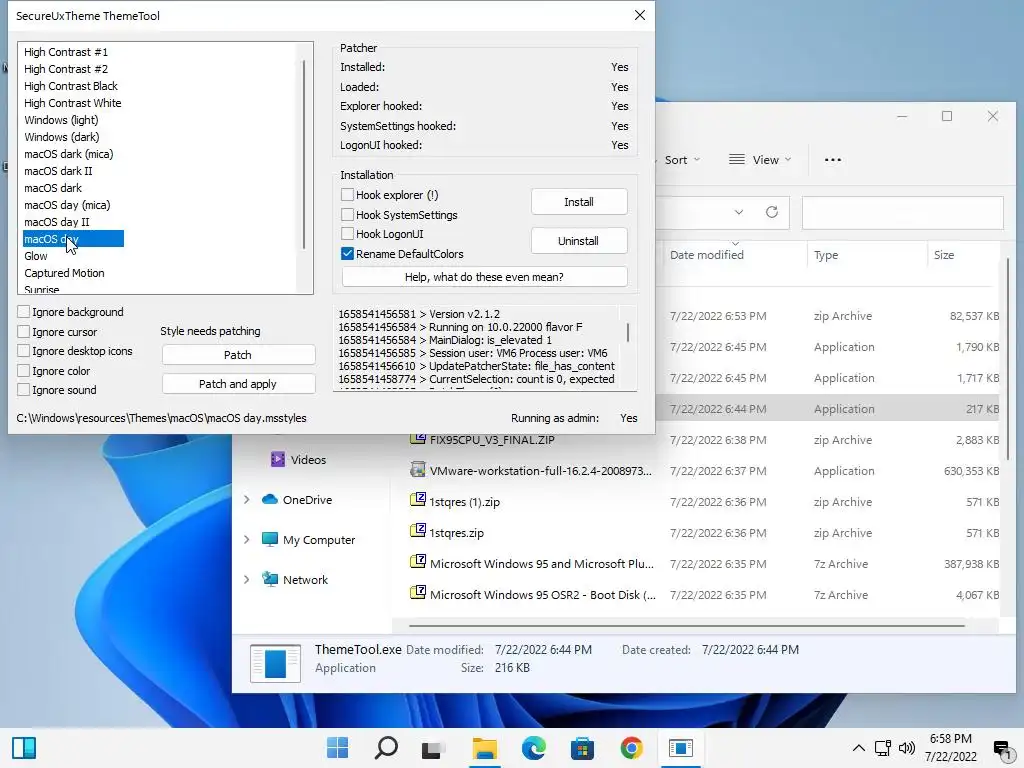
Task: Click the Videos folder icon in Explorer sidebar
Action: (278, 459)
